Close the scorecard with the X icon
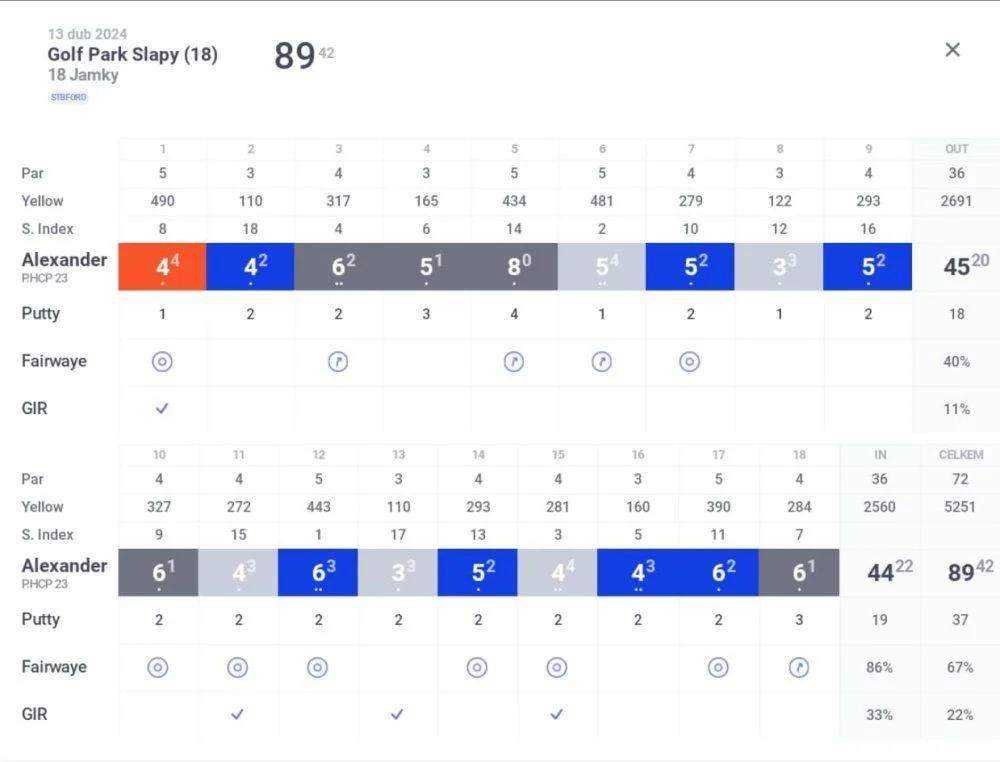1000x762 pixels. pos(952,50)
